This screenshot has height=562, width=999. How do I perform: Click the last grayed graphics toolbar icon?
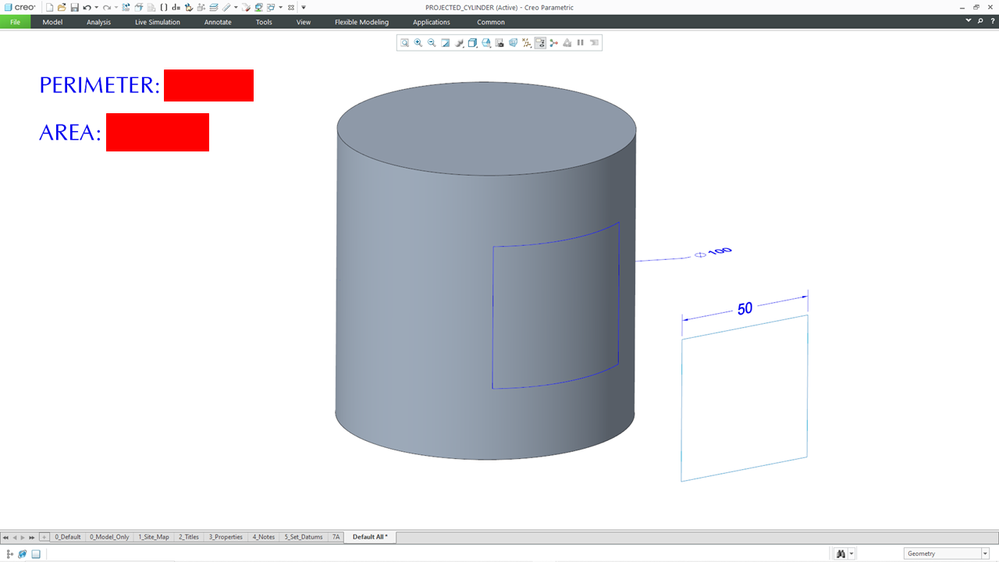coord(594,43)
